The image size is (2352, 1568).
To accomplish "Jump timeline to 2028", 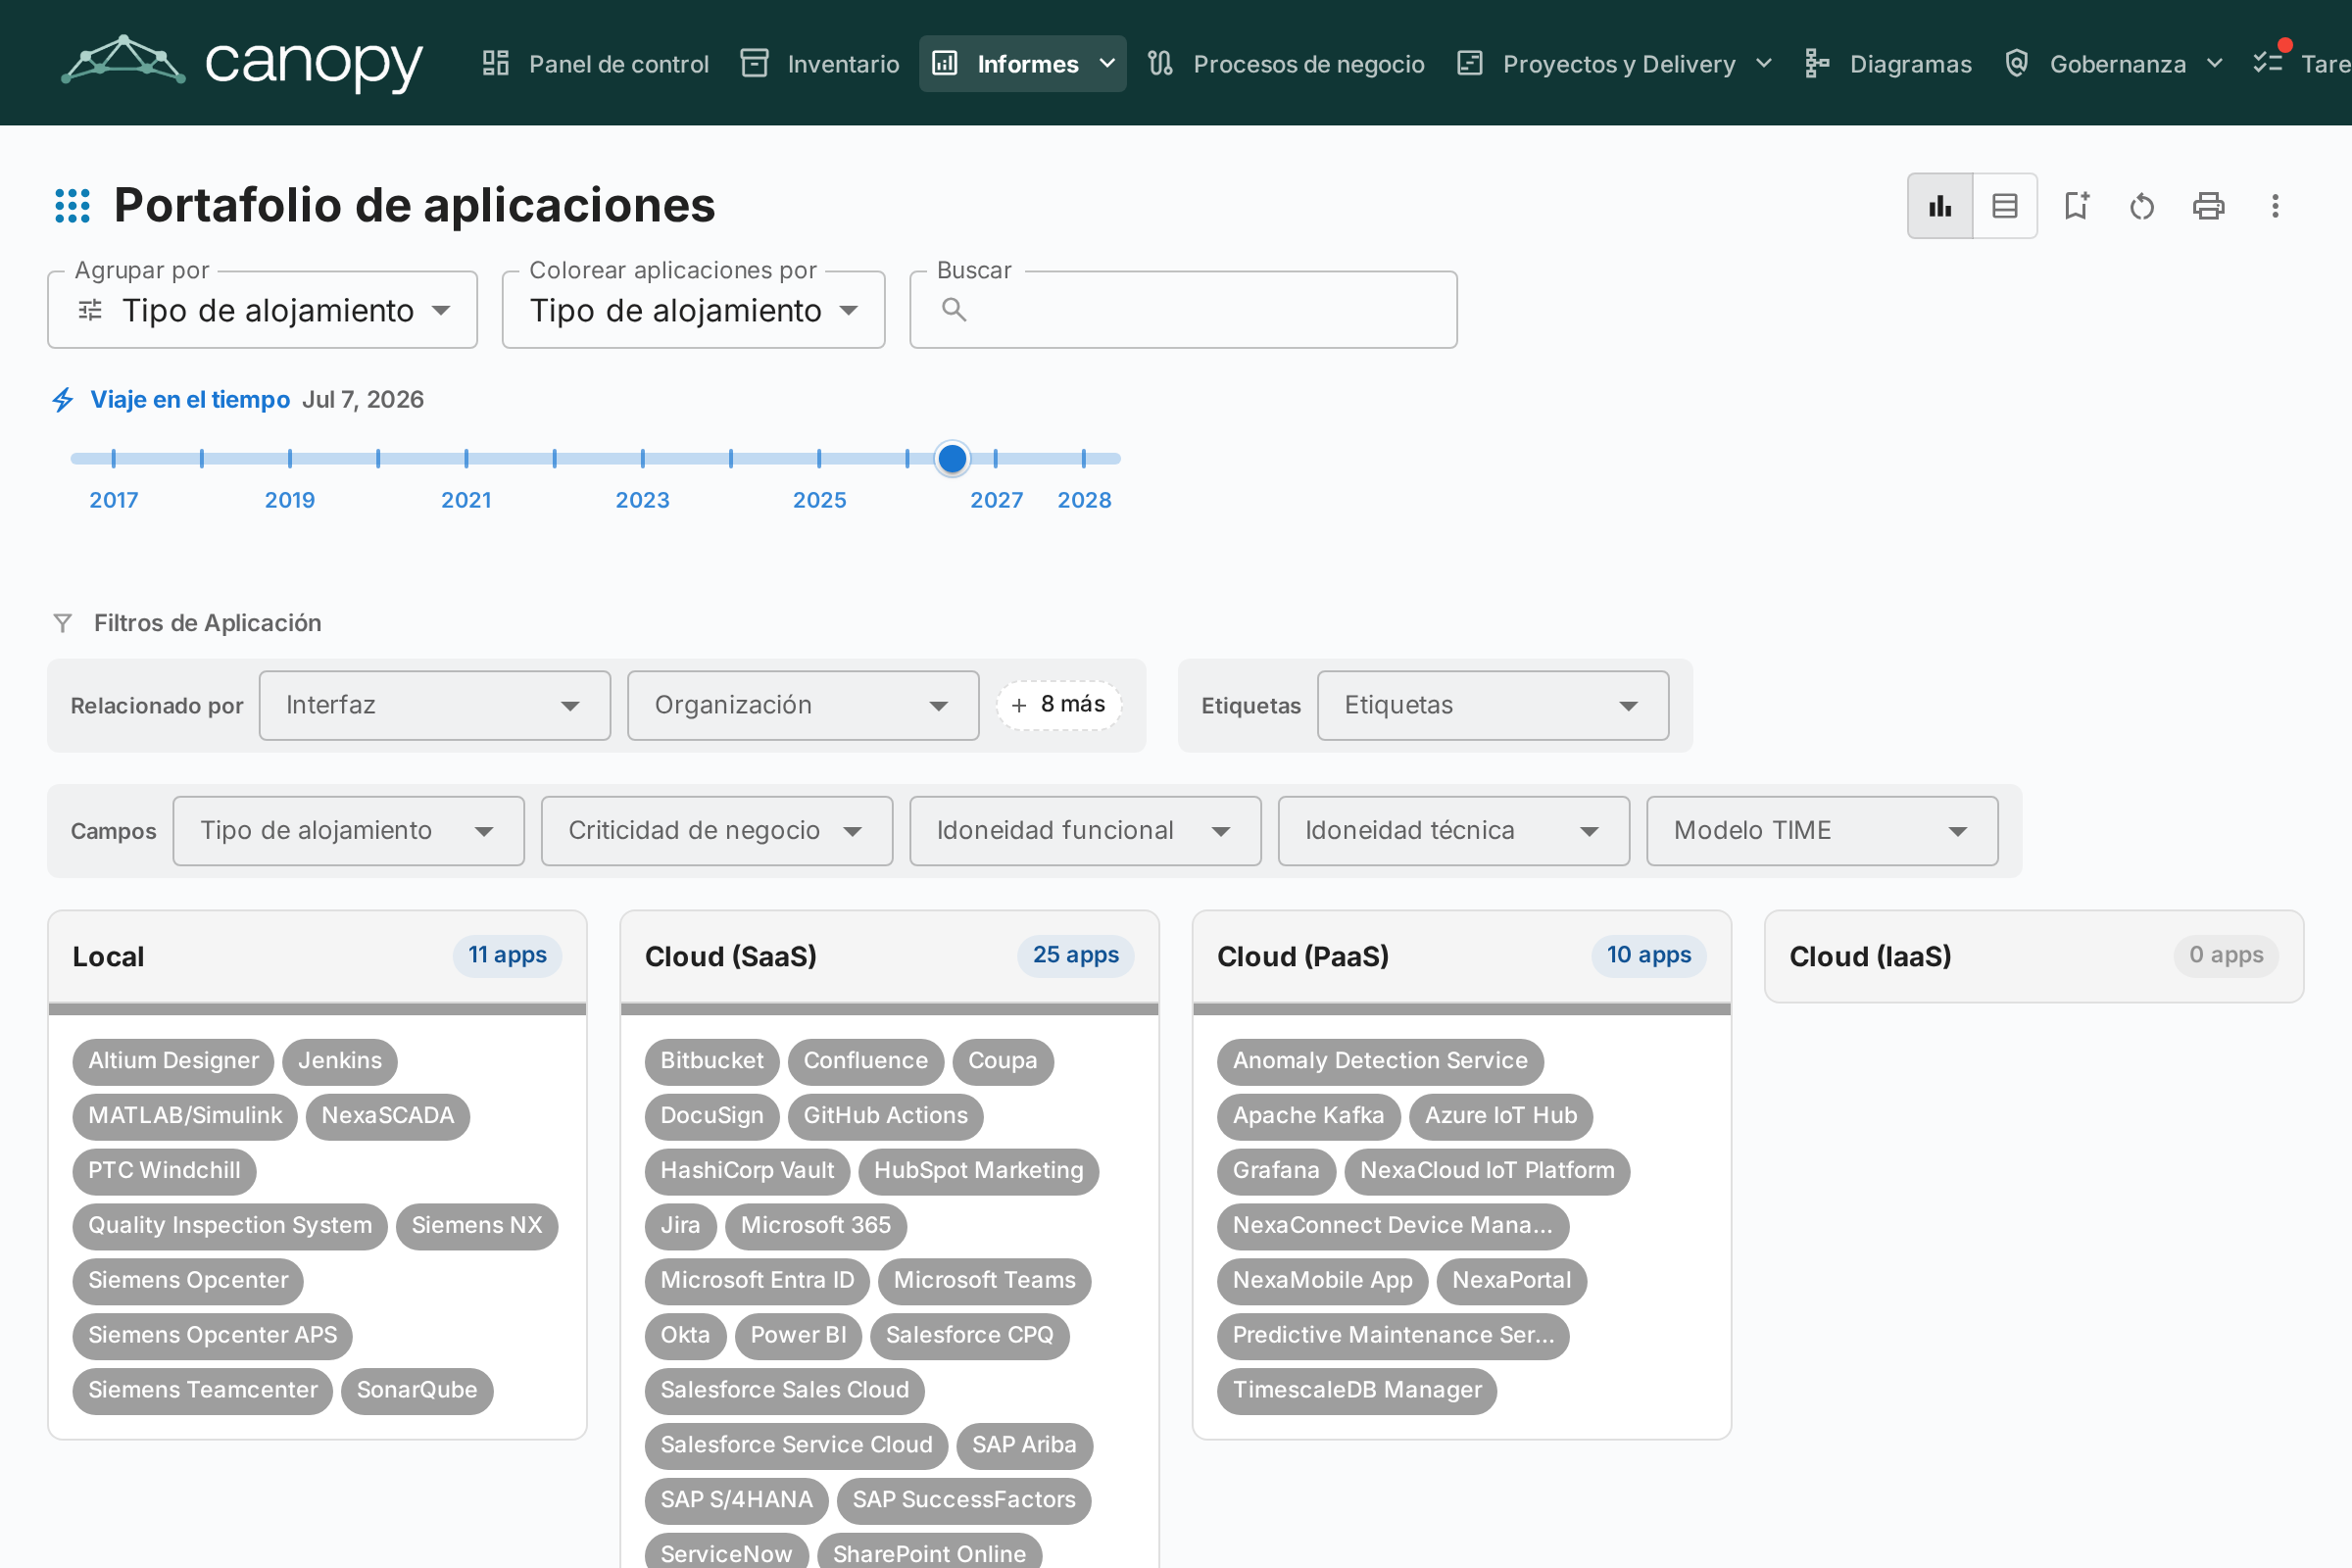I will tap(1085, 500).
